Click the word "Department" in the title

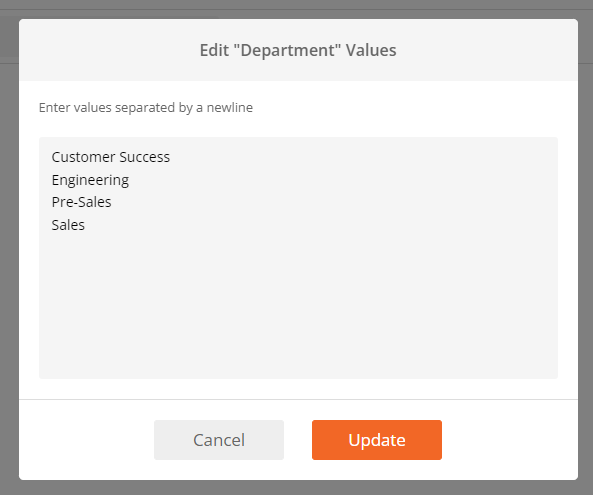point(287,50)
